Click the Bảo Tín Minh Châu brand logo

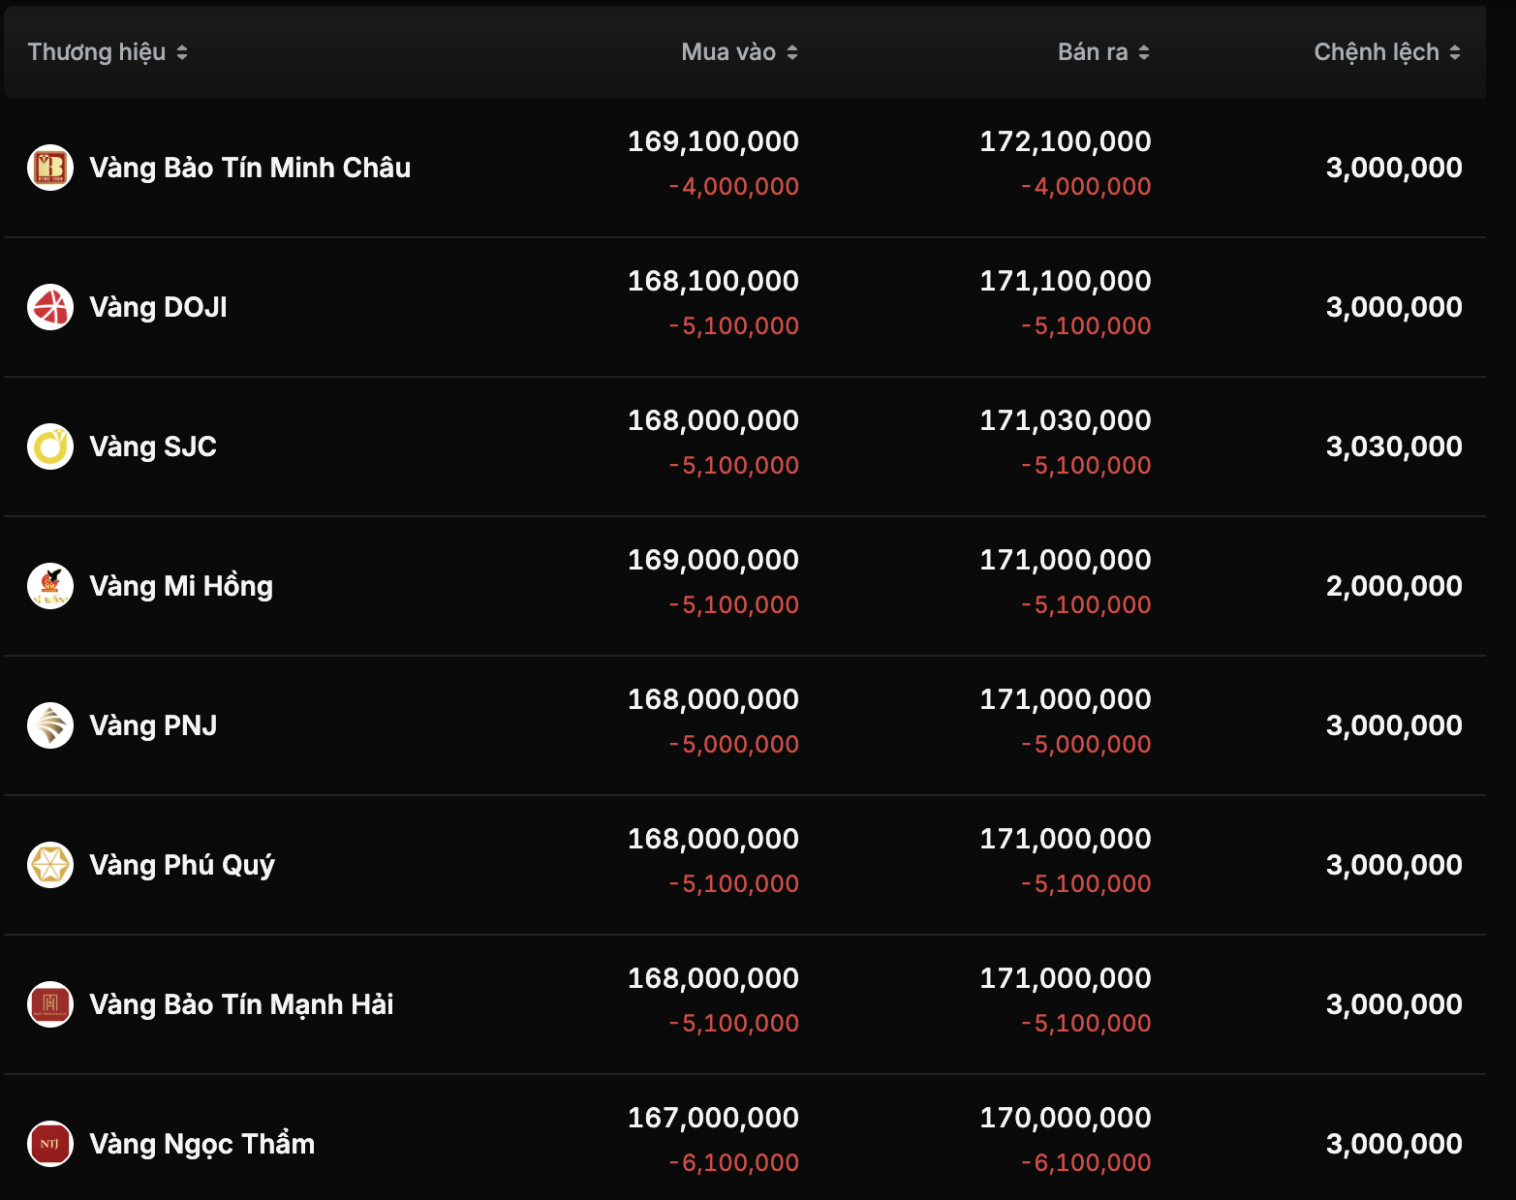pyautogui.click(x=50, y=167)
